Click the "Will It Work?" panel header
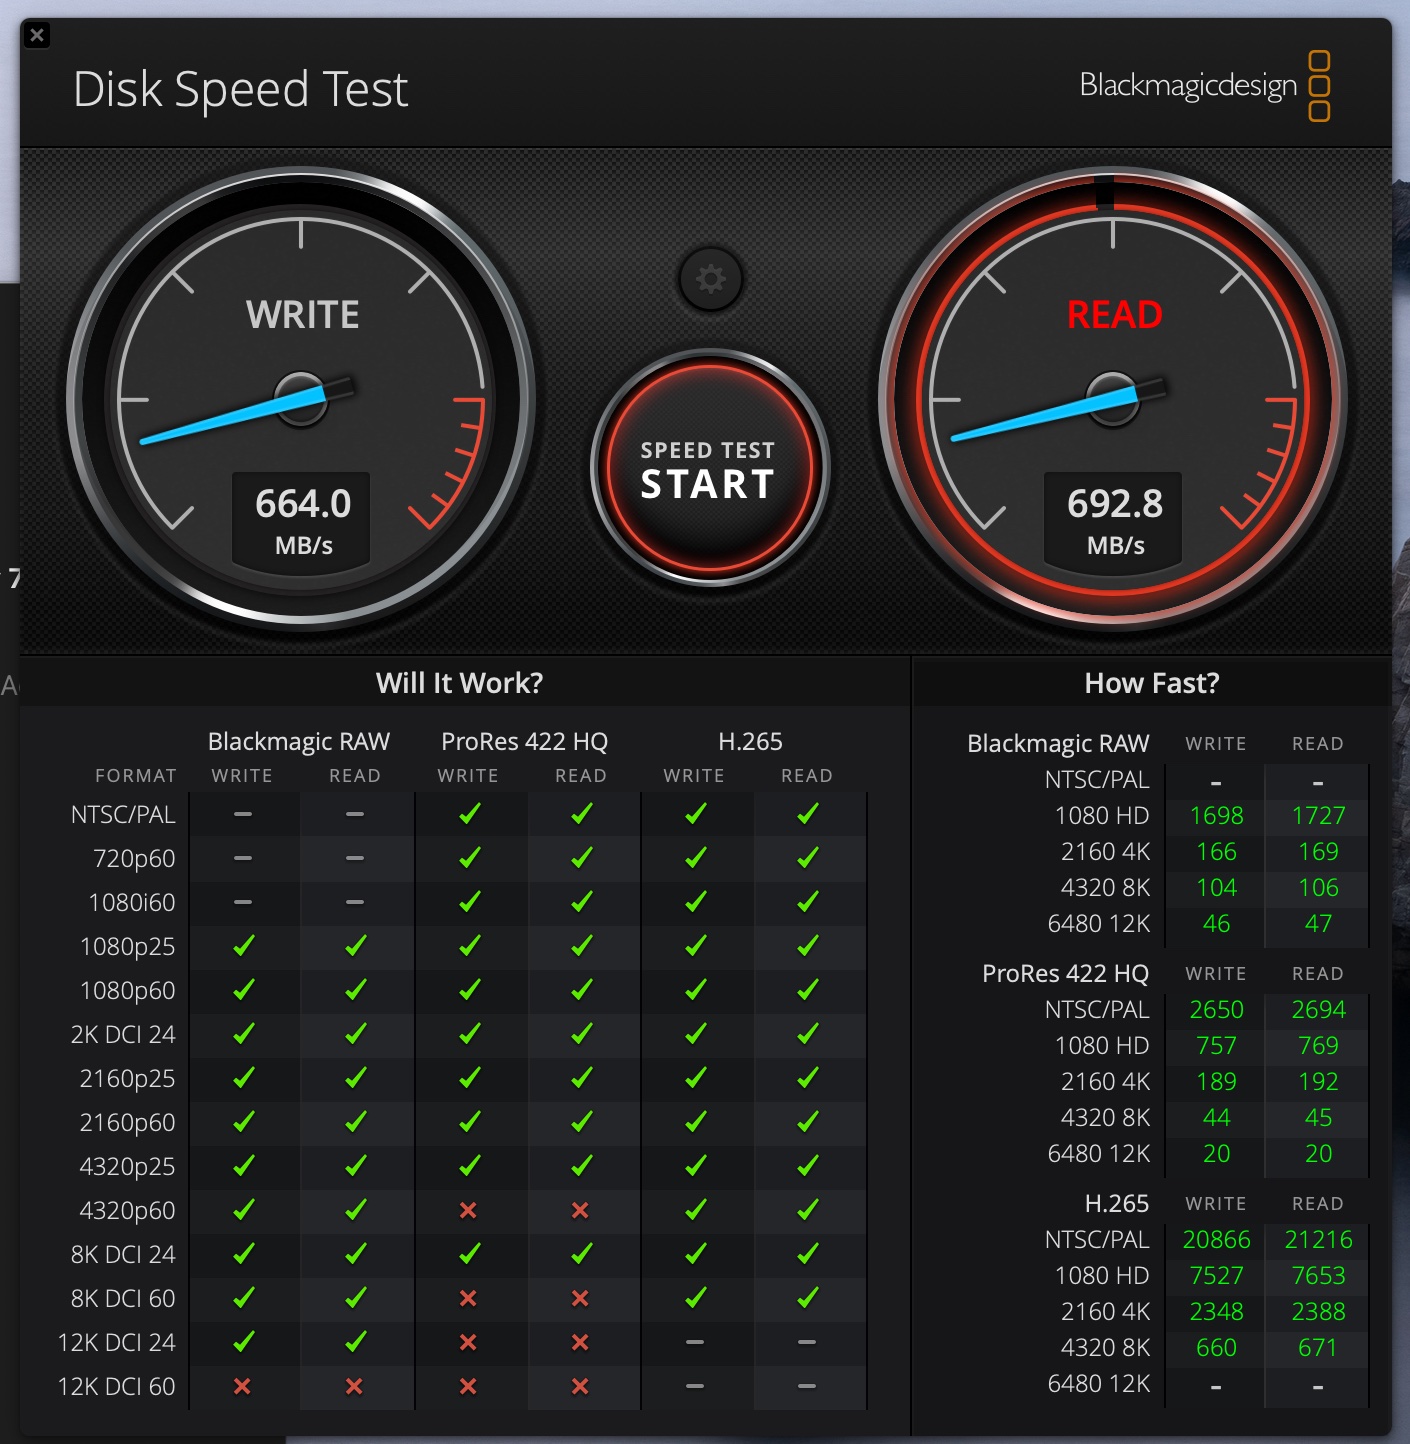This screenshot has width=1410, height=1444. click(459, 683)
